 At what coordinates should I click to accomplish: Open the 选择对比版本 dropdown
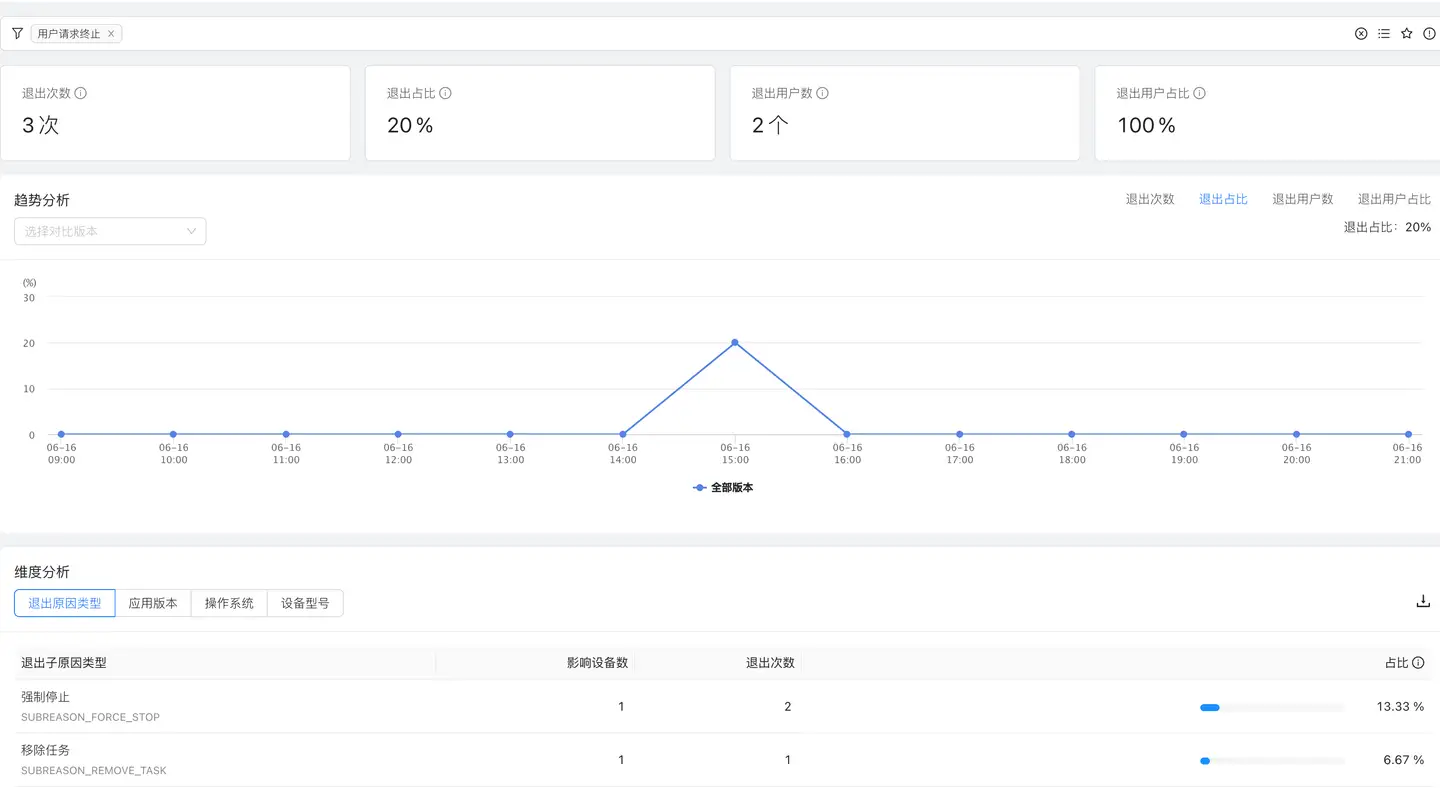click(110, 231)
